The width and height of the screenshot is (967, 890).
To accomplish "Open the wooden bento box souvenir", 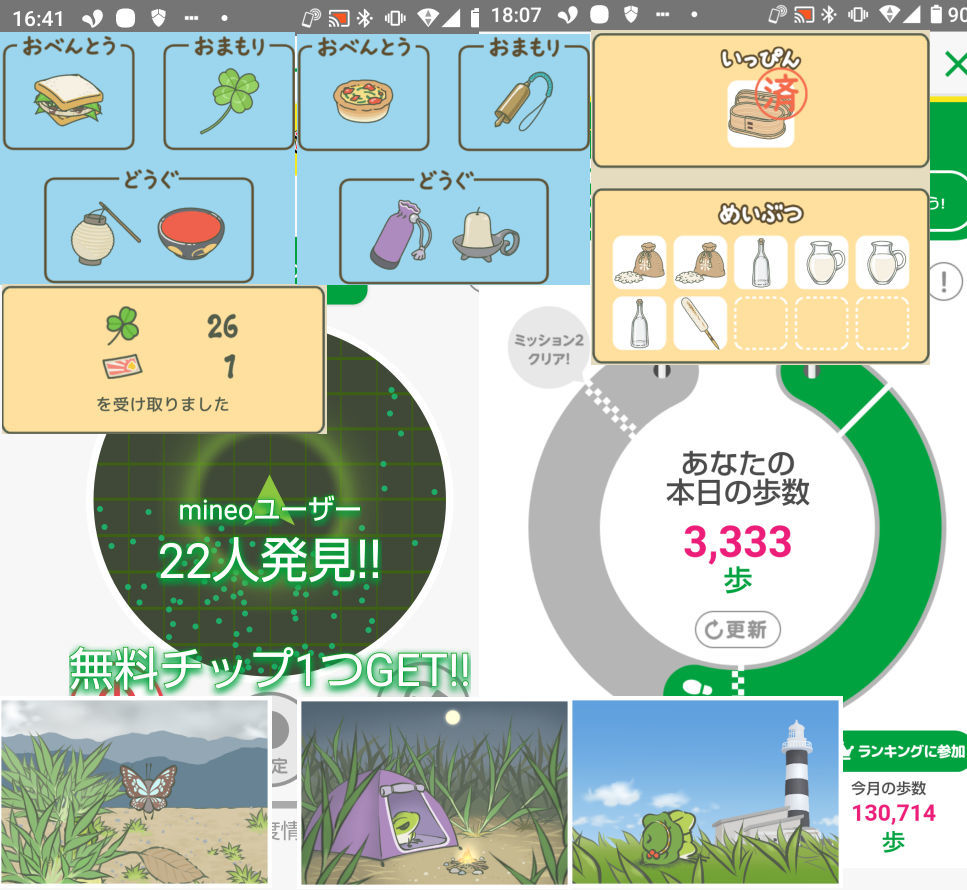I will coord(760,115).
